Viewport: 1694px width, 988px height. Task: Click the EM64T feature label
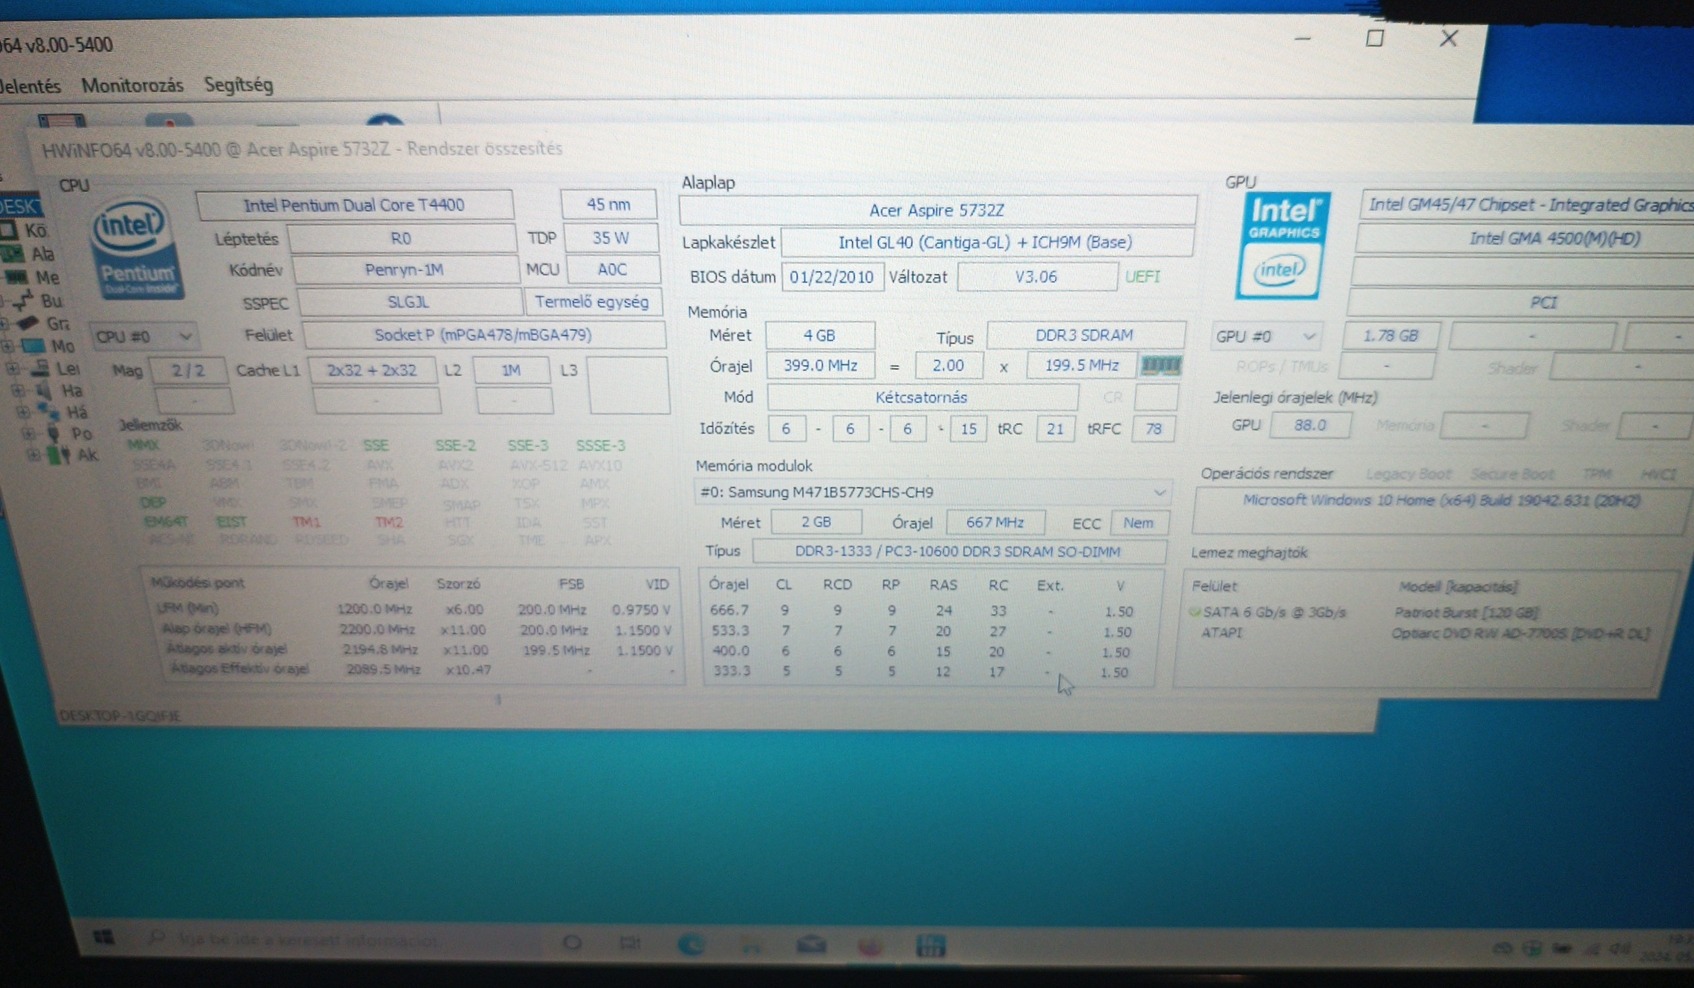(165, 522)
